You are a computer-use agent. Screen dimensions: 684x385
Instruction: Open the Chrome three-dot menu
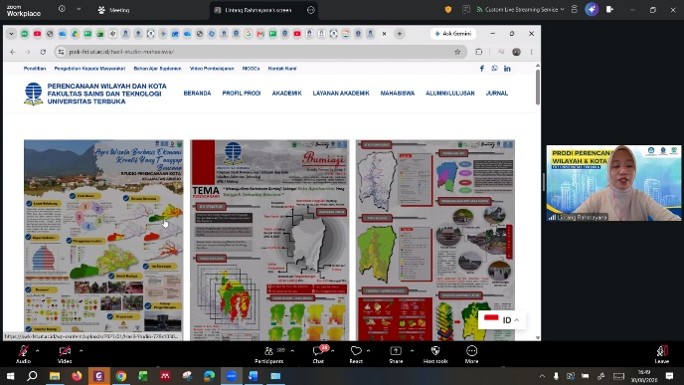point(531,52)
